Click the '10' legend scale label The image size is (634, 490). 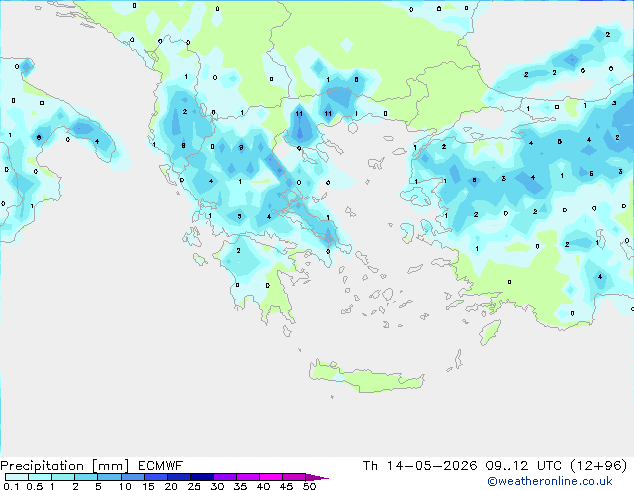(125, 486)
